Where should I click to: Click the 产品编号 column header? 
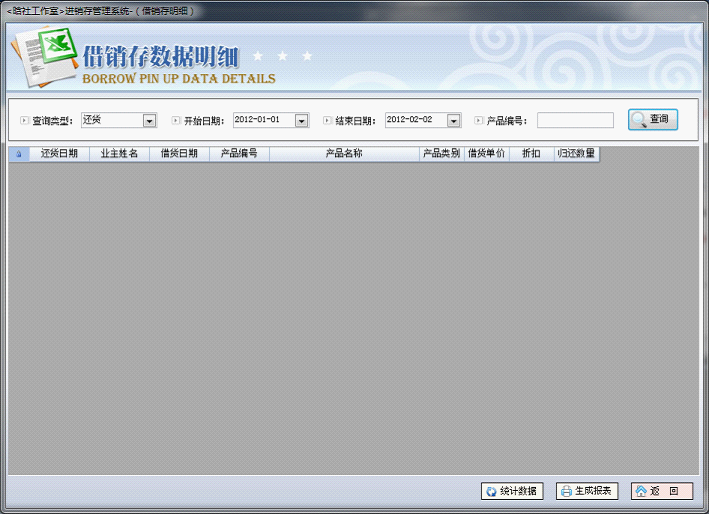coord(239,154)
